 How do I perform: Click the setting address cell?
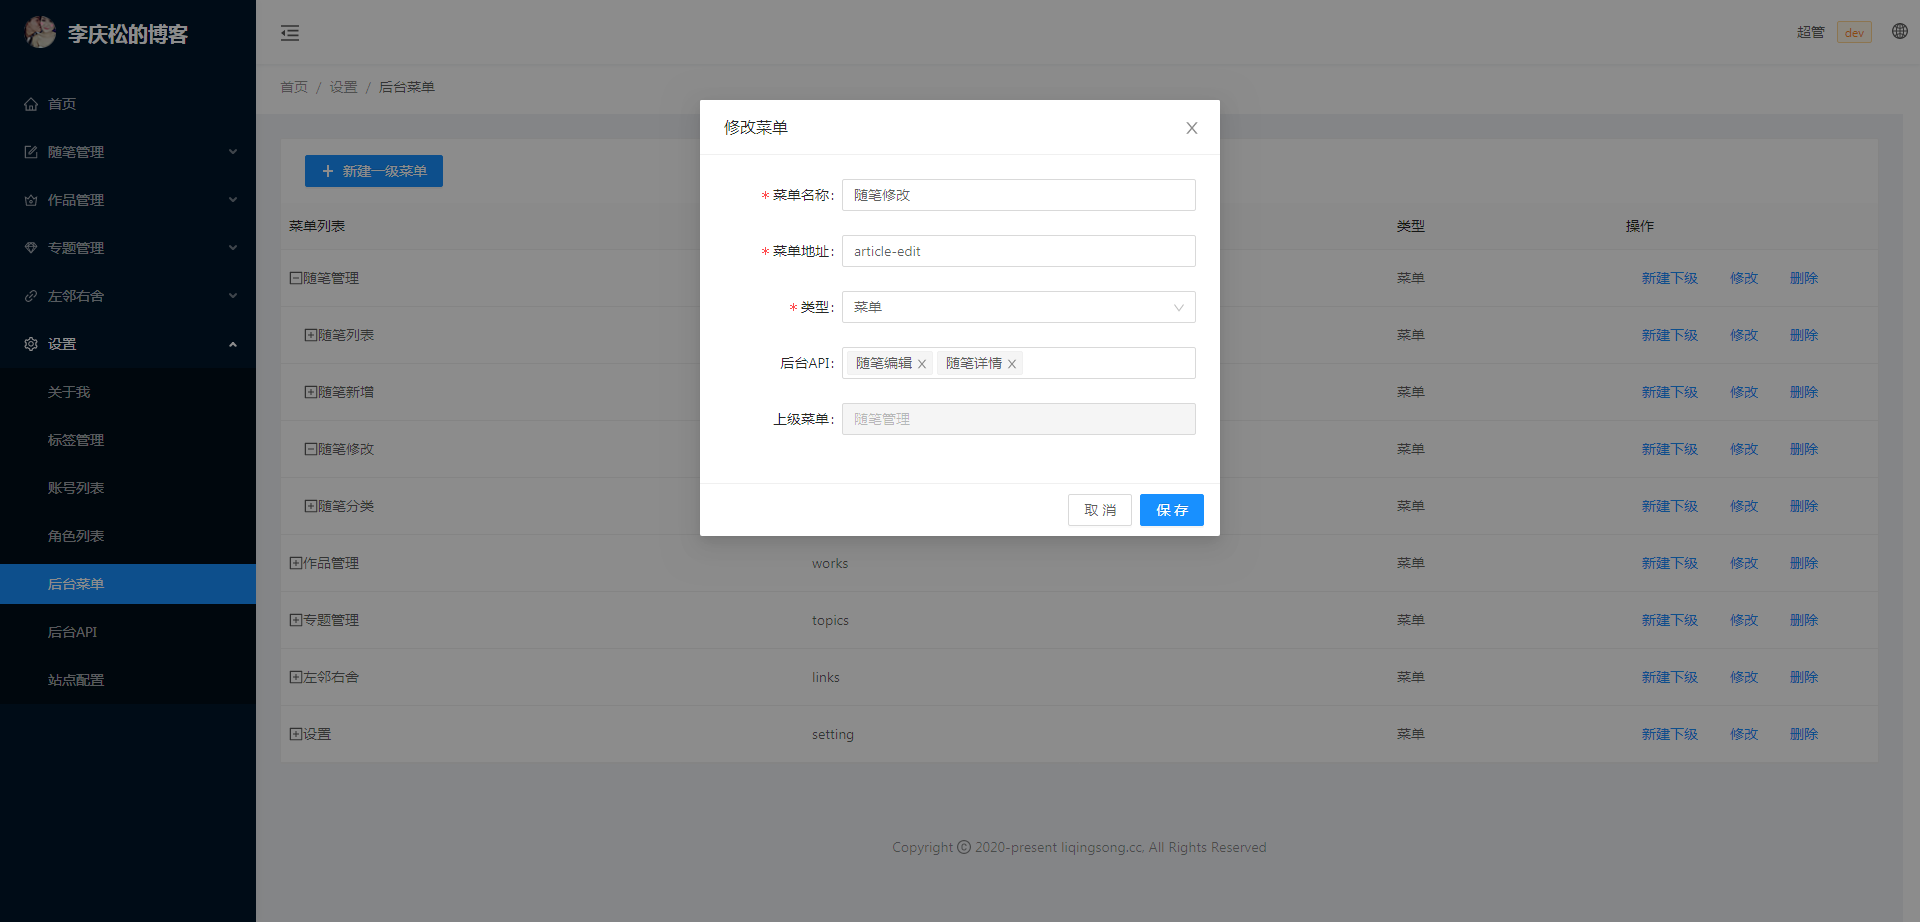click(833, 734)
